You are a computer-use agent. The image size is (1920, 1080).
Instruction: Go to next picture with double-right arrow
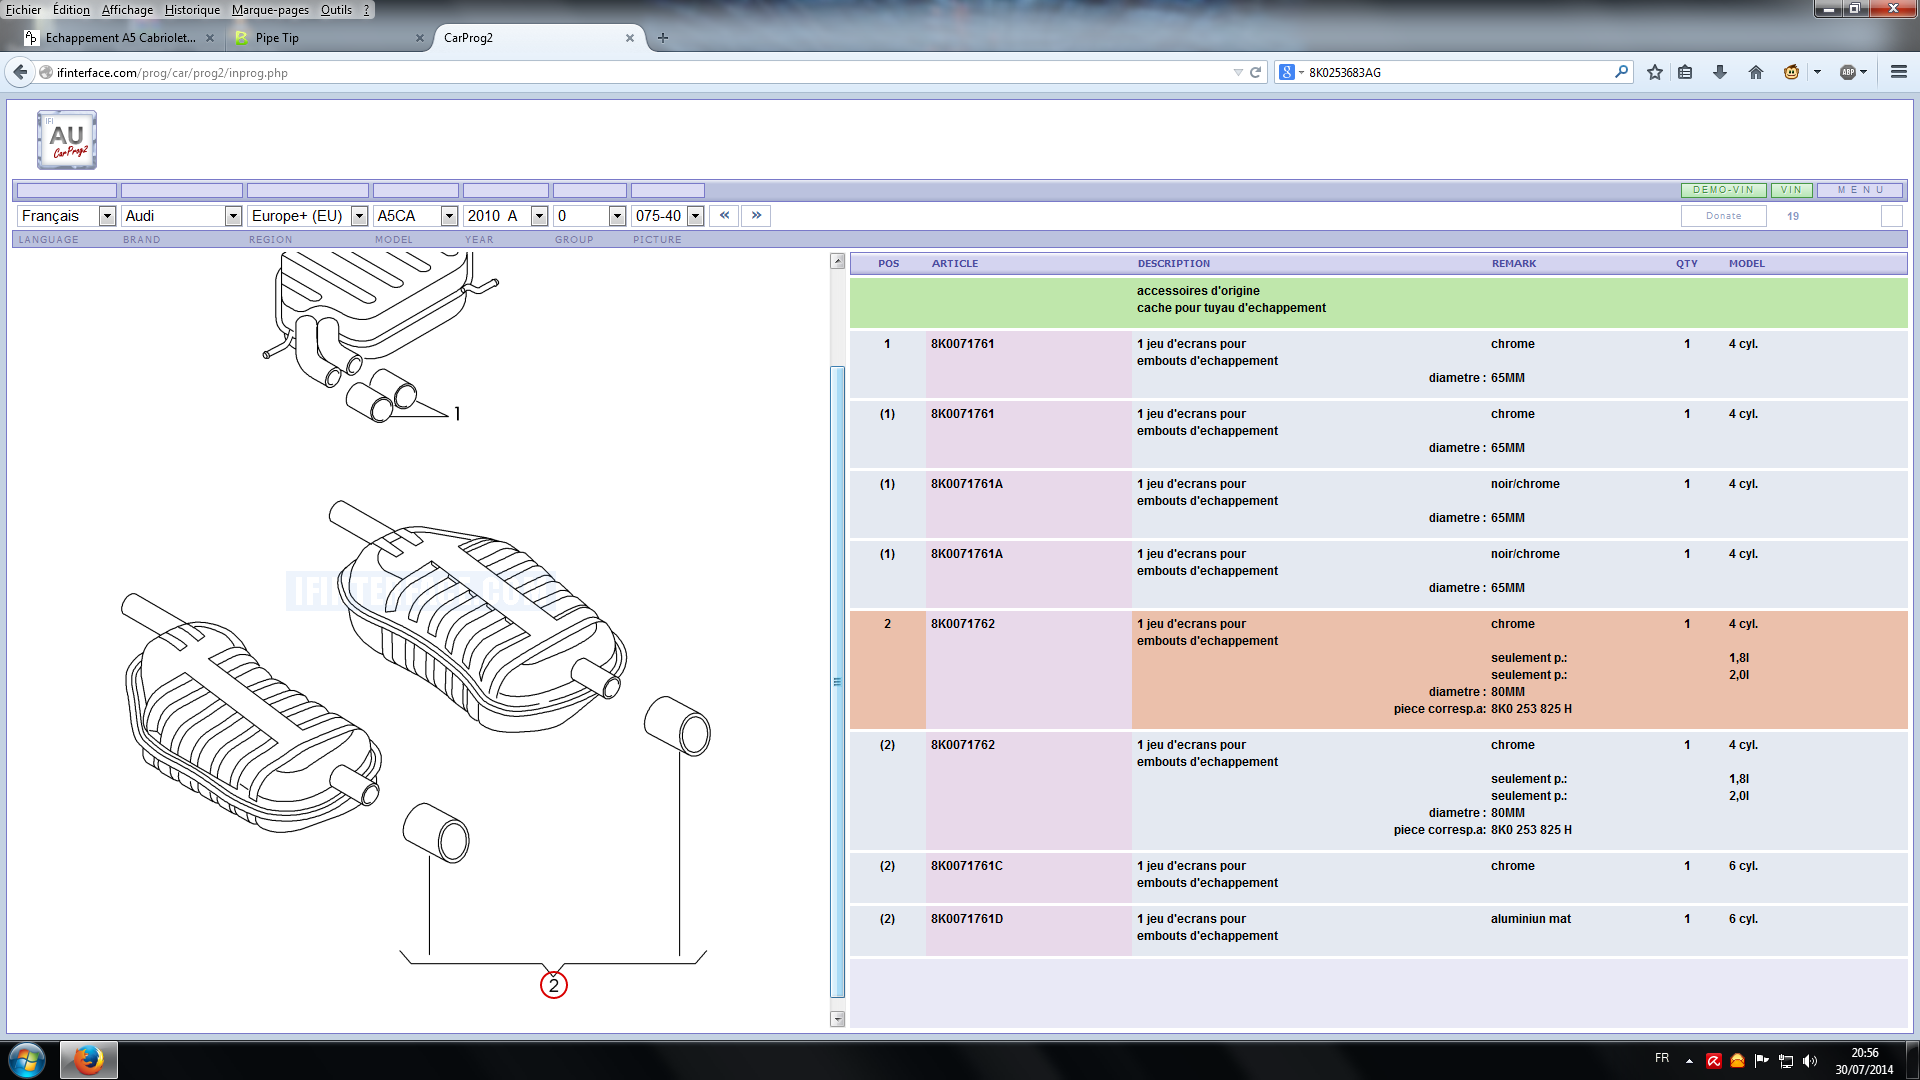click(x=756, y=215)
